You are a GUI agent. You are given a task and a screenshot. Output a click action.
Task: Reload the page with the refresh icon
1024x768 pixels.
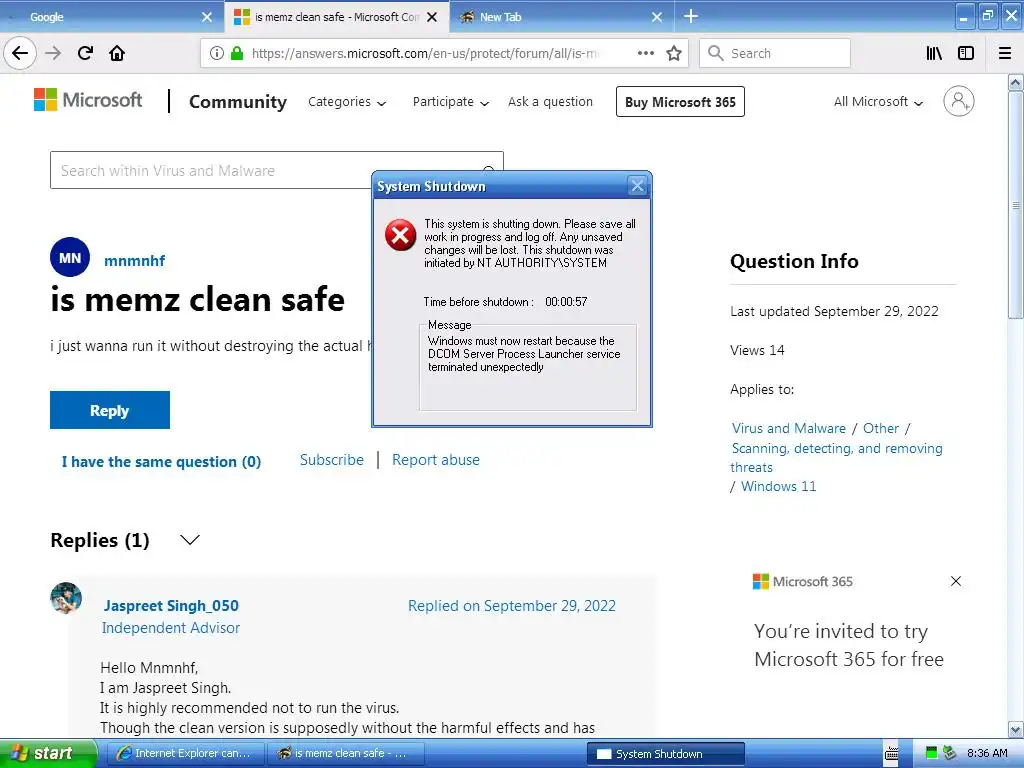(x=85, y=53)
